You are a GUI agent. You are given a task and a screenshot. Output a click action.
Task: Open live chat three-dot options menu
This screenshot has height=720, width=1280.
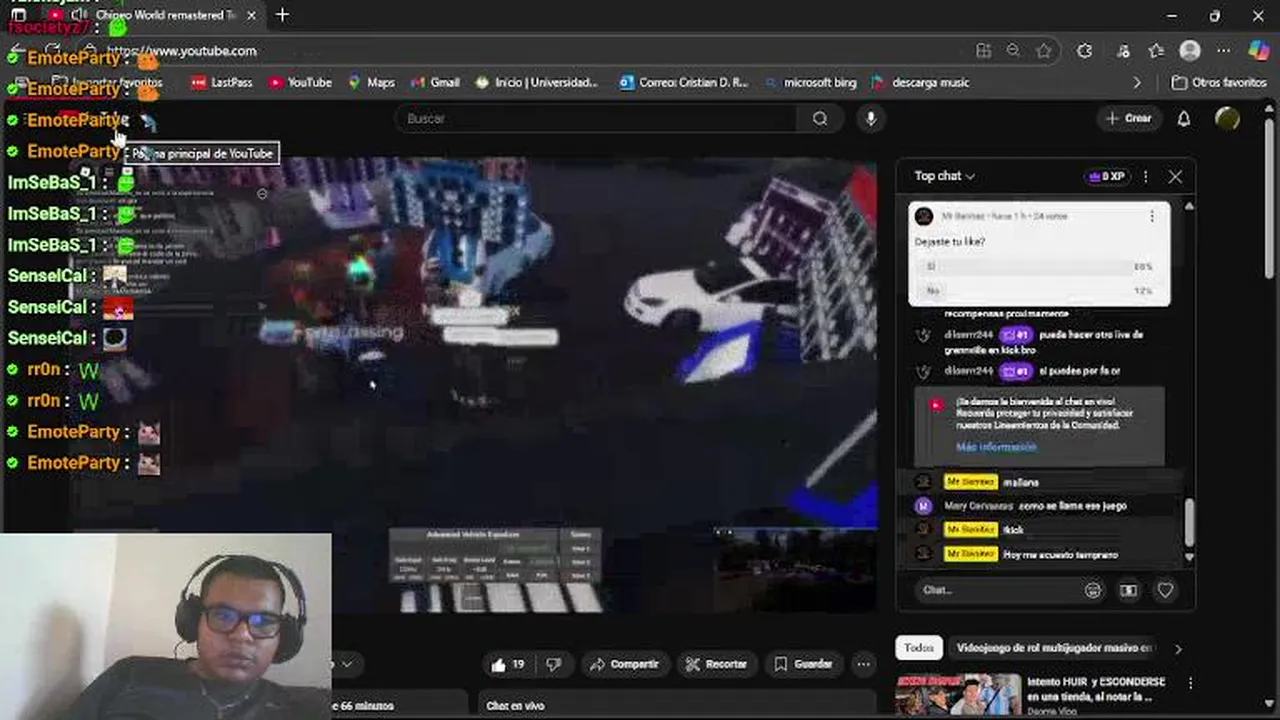(x=1146, y=176)
